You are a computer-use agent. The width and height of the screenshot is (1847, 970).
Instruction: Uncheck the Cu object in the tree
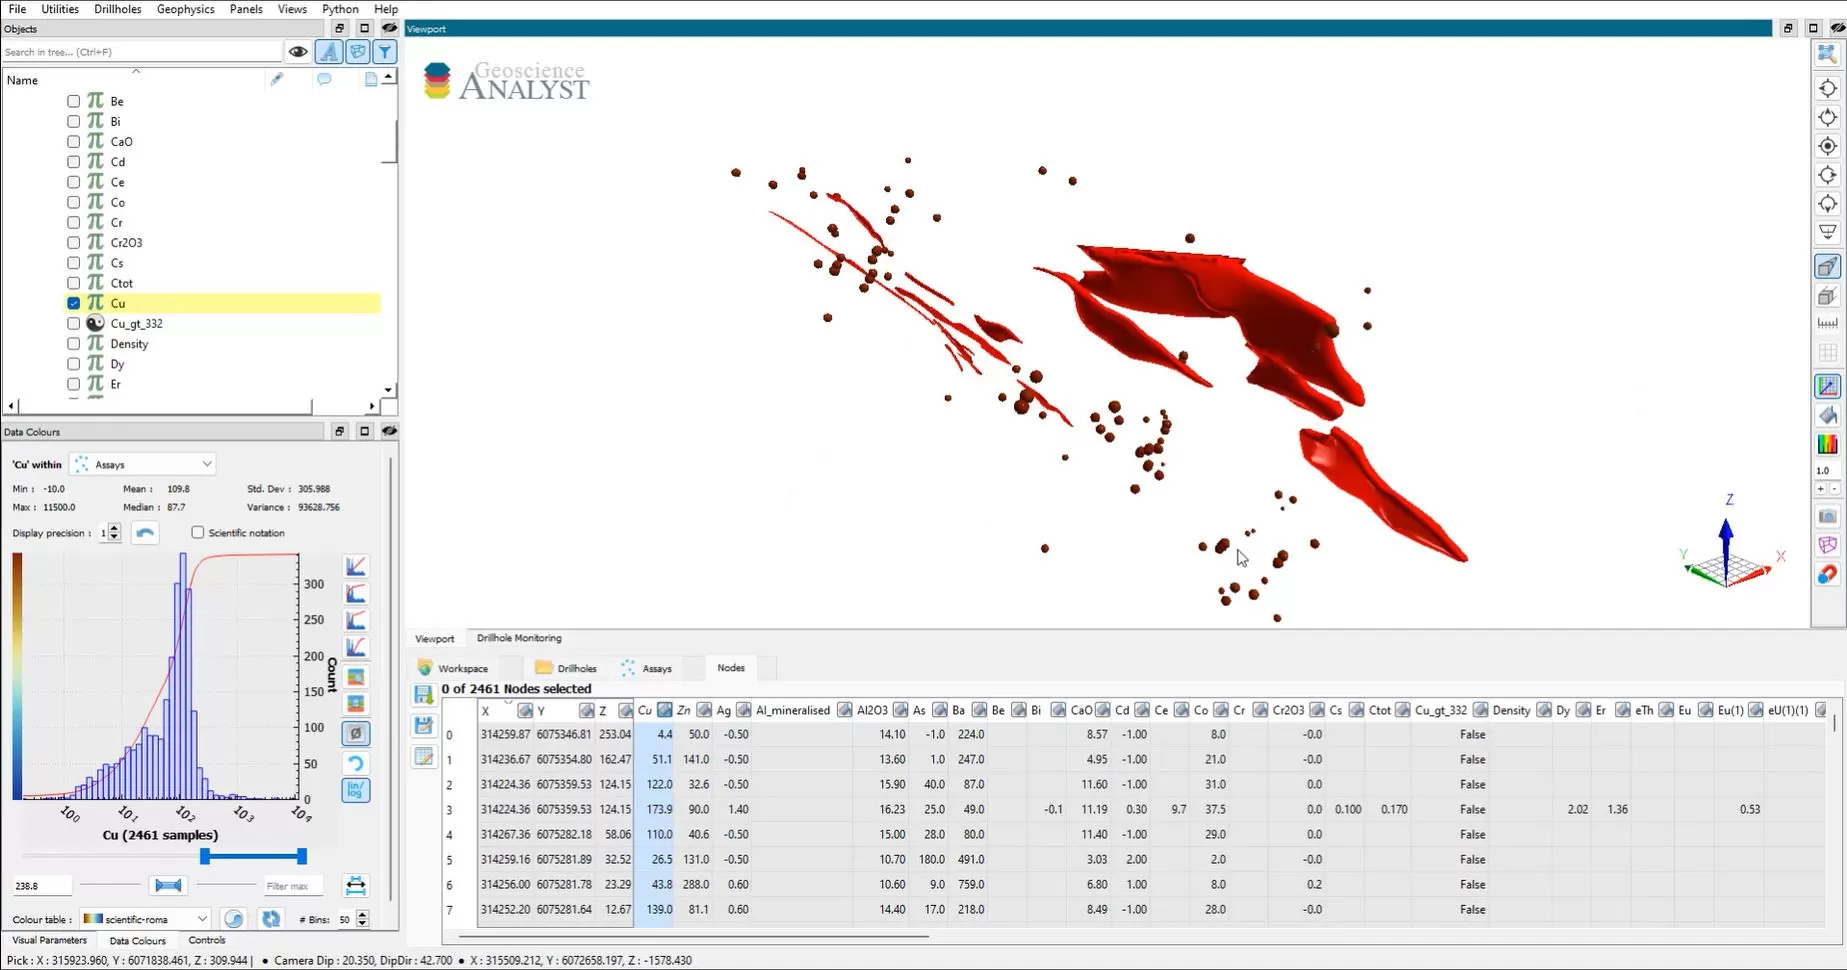(x=73, y=302)
